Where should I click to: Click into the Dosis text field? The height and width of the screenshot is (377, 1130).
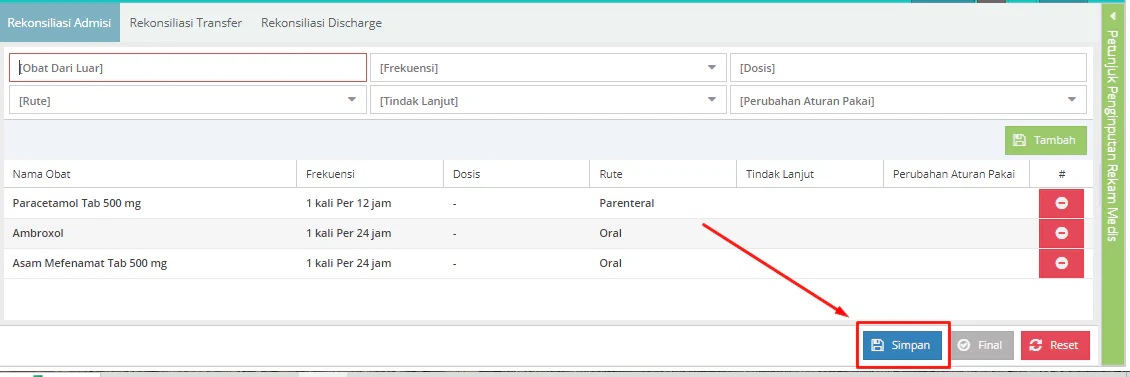908,68
